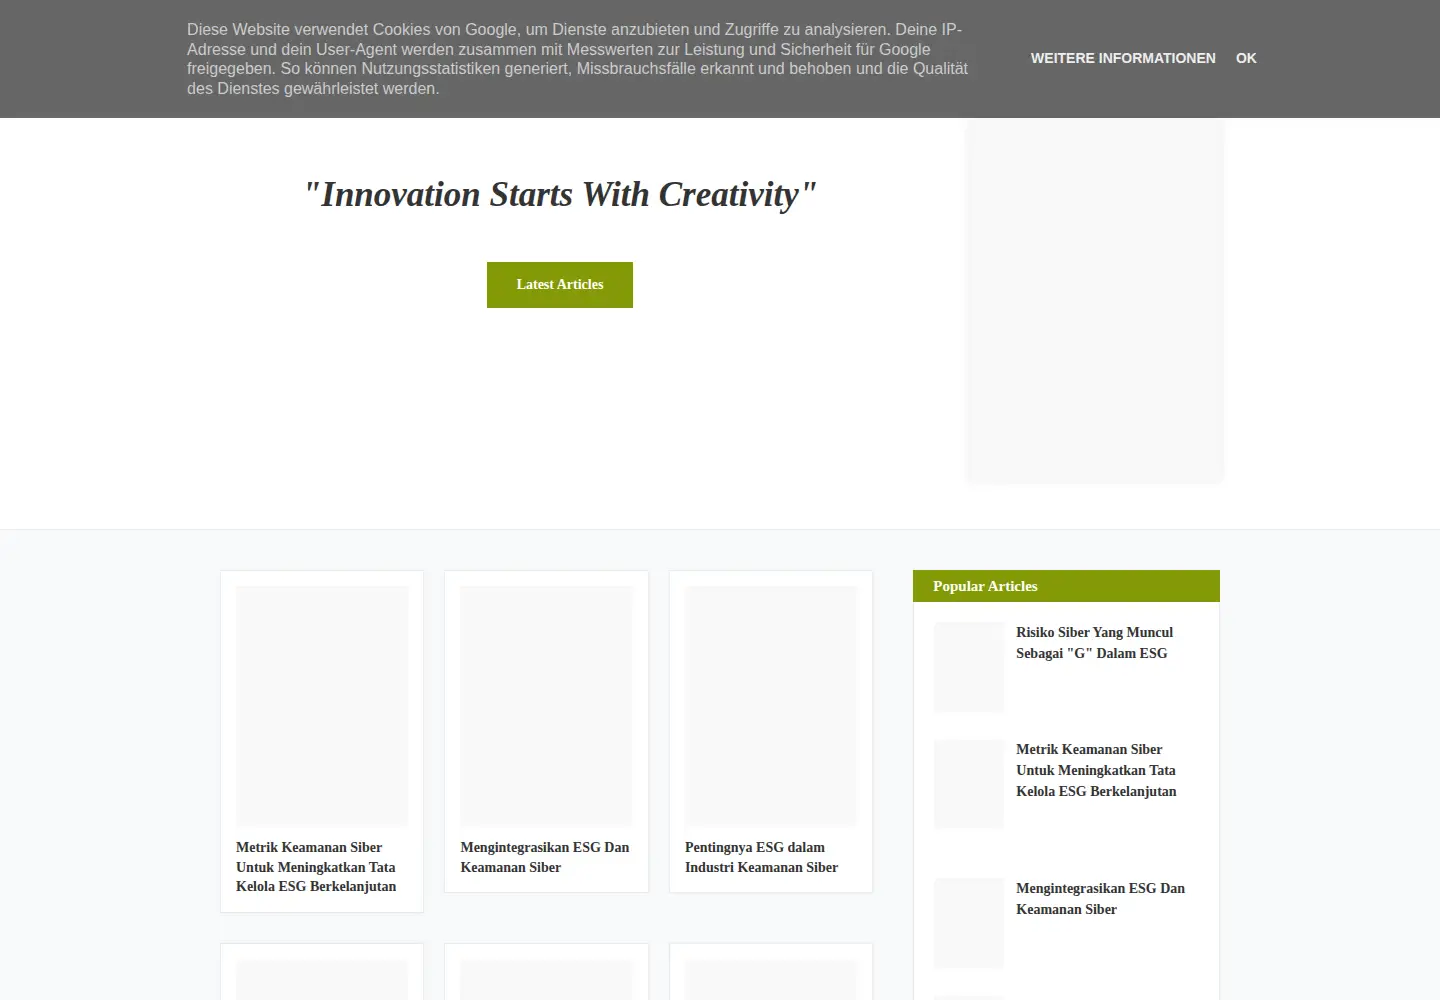The width and height of the screenshot is (1440, 1000).
Task: Click thumbnail beside Risiko Siber popular article
Action: [x=969, y=667]
